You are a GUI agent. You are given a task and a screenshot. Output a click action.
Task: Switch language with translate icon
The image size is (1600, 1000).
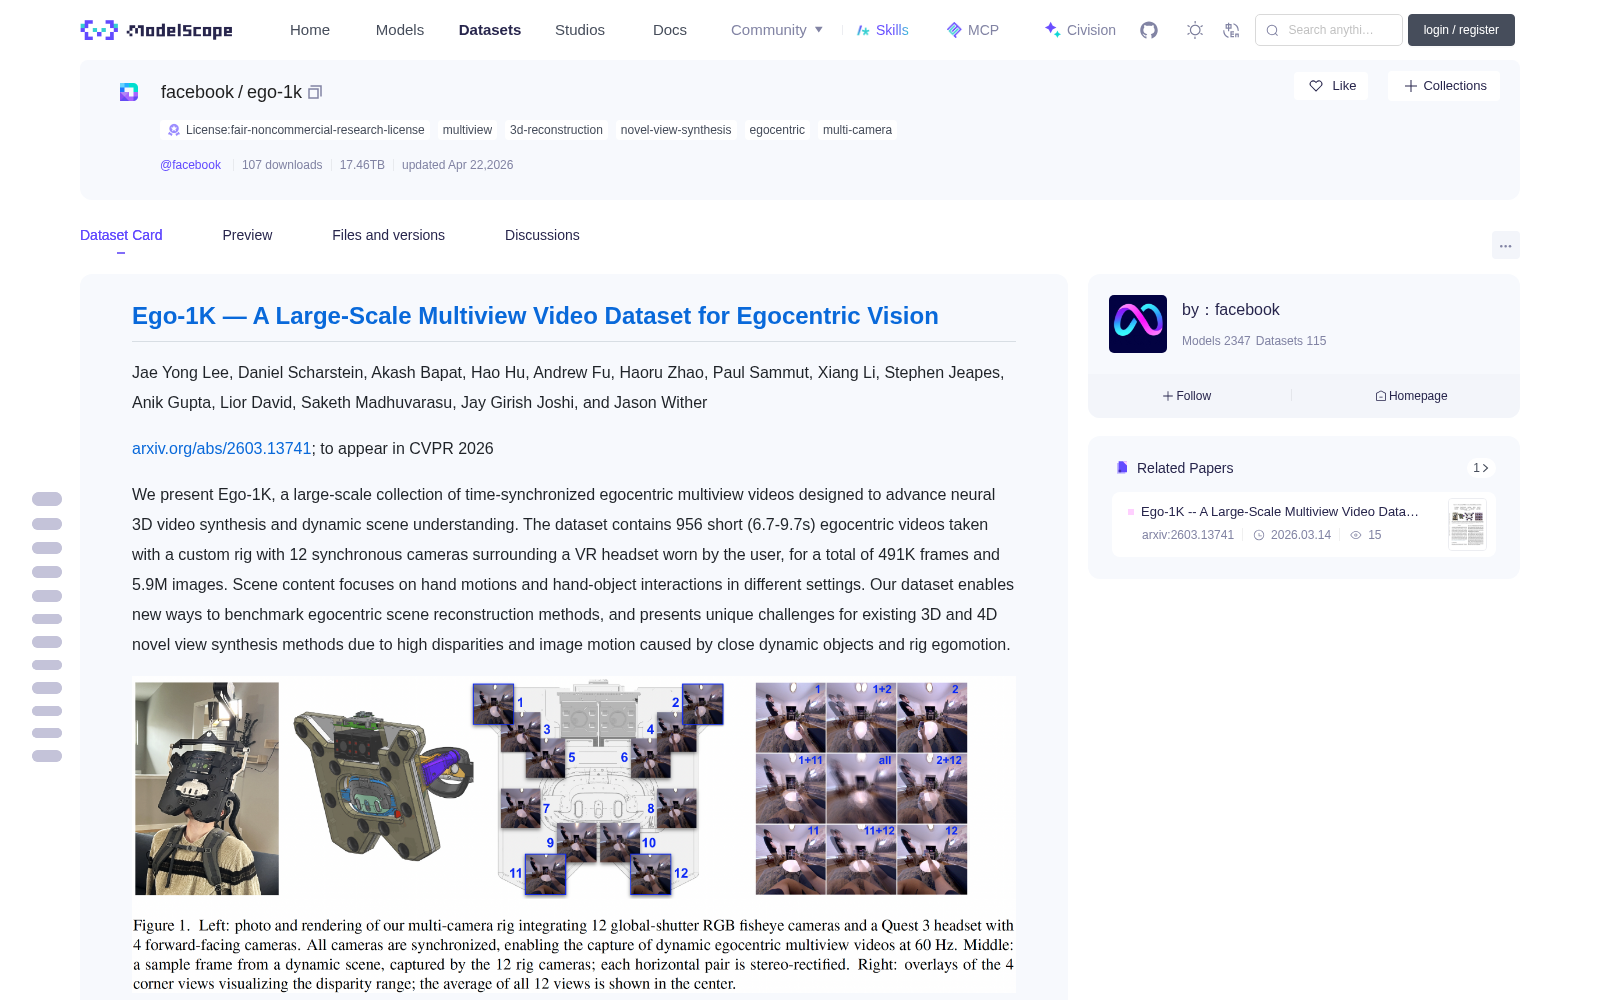pos(1232,30)
